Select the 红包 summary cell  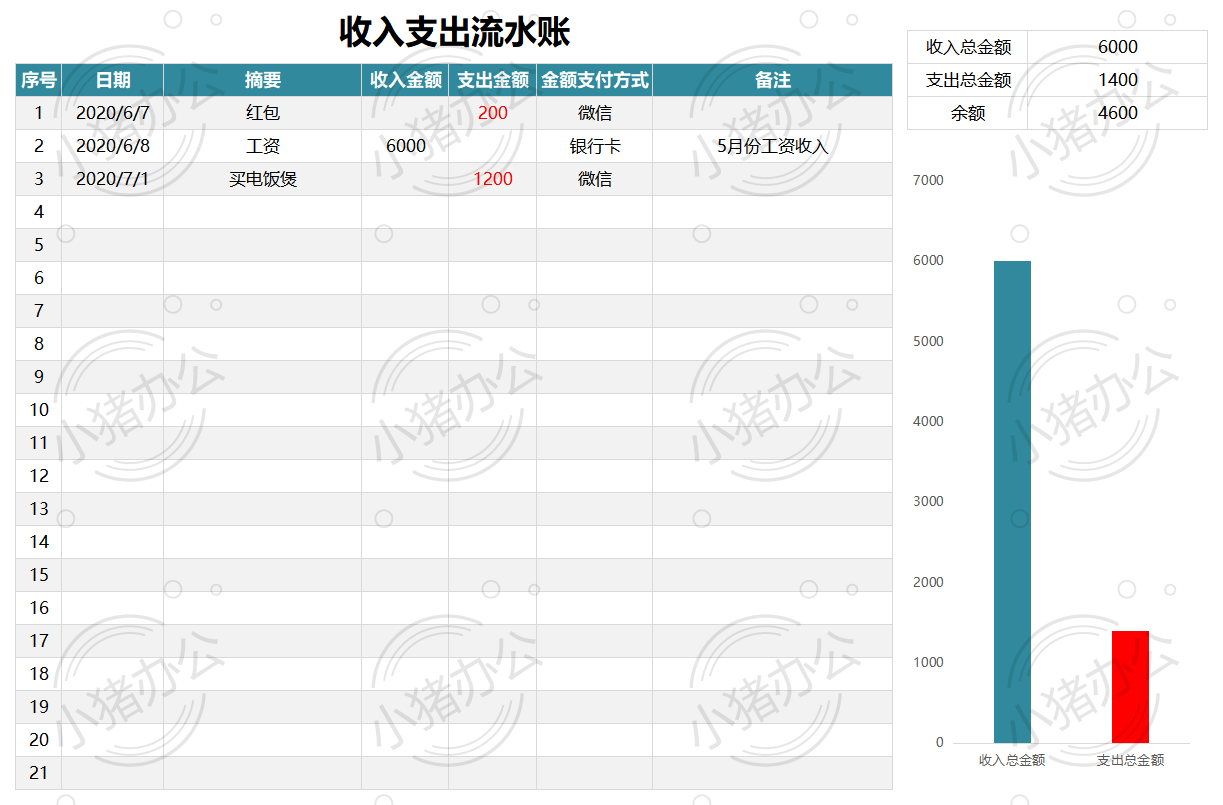(263, 113)
